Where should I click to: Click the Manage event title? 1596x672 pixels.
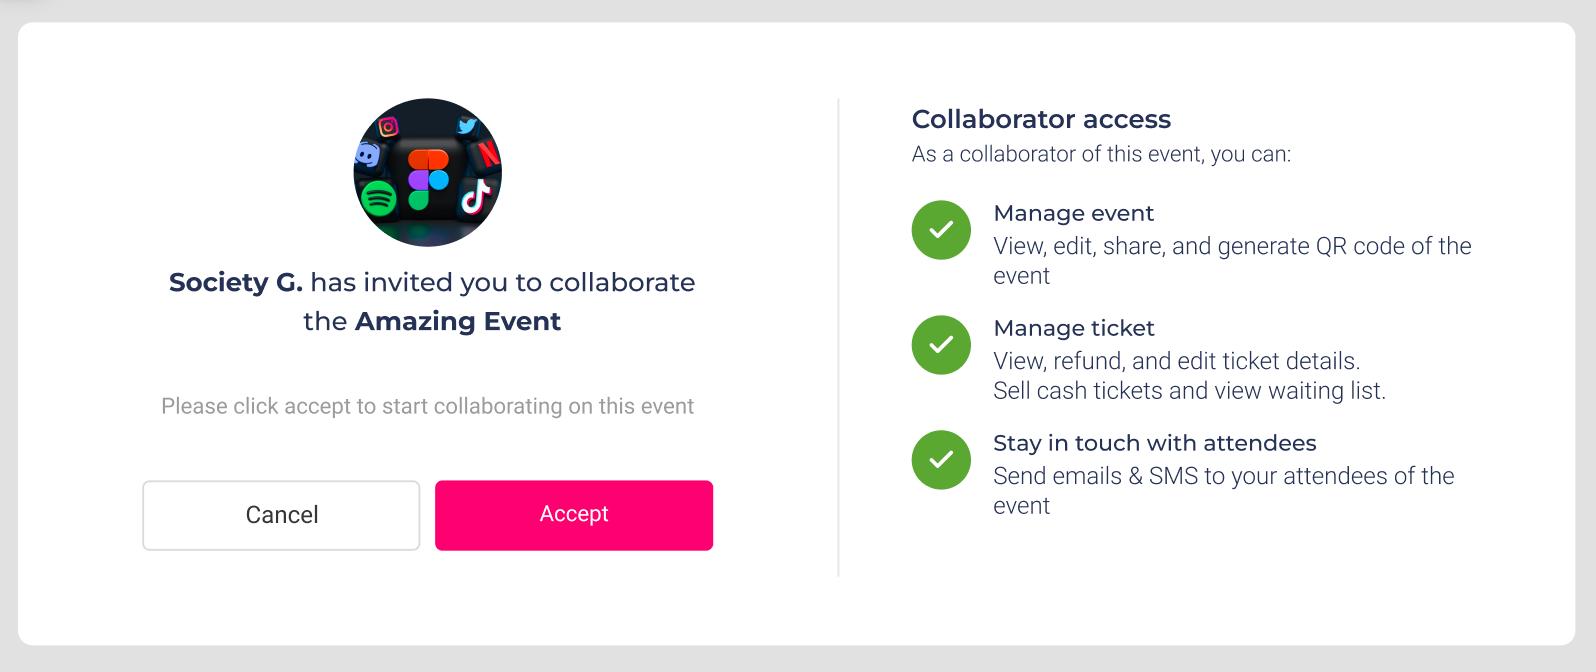pyautogui.click(x=1073, y=213)
